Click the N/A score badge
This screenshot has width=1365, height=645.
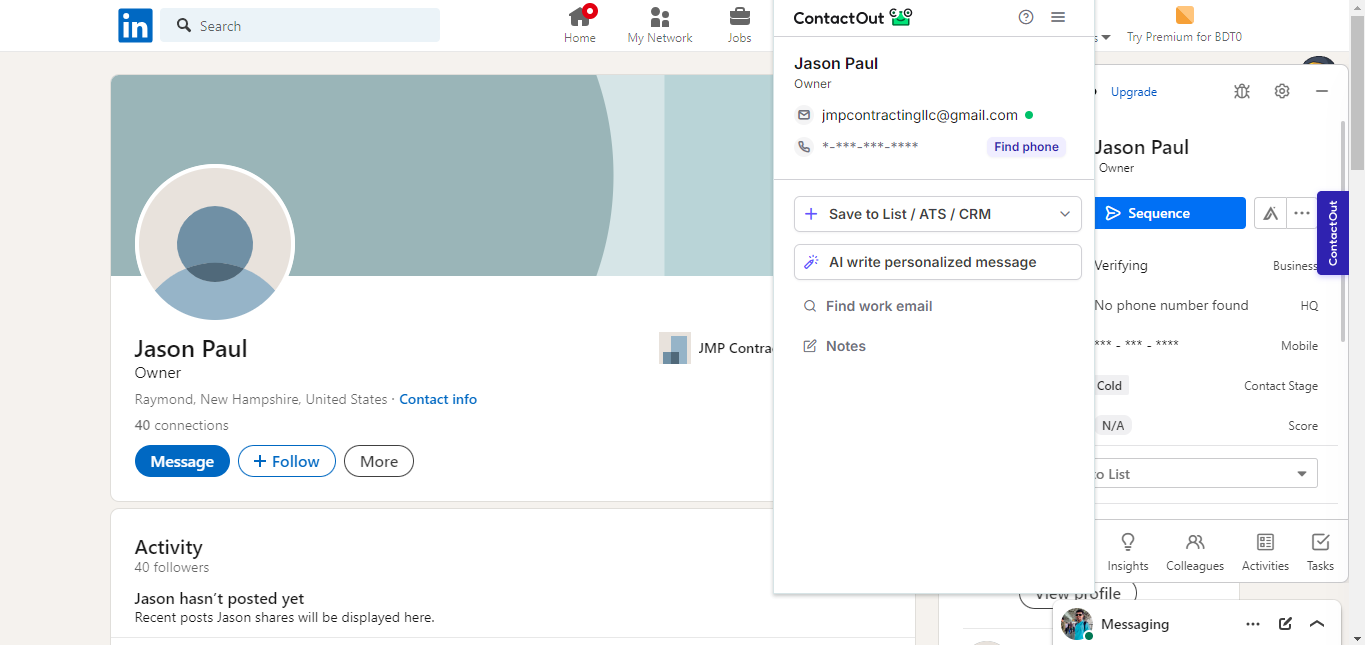(1112, 426)
